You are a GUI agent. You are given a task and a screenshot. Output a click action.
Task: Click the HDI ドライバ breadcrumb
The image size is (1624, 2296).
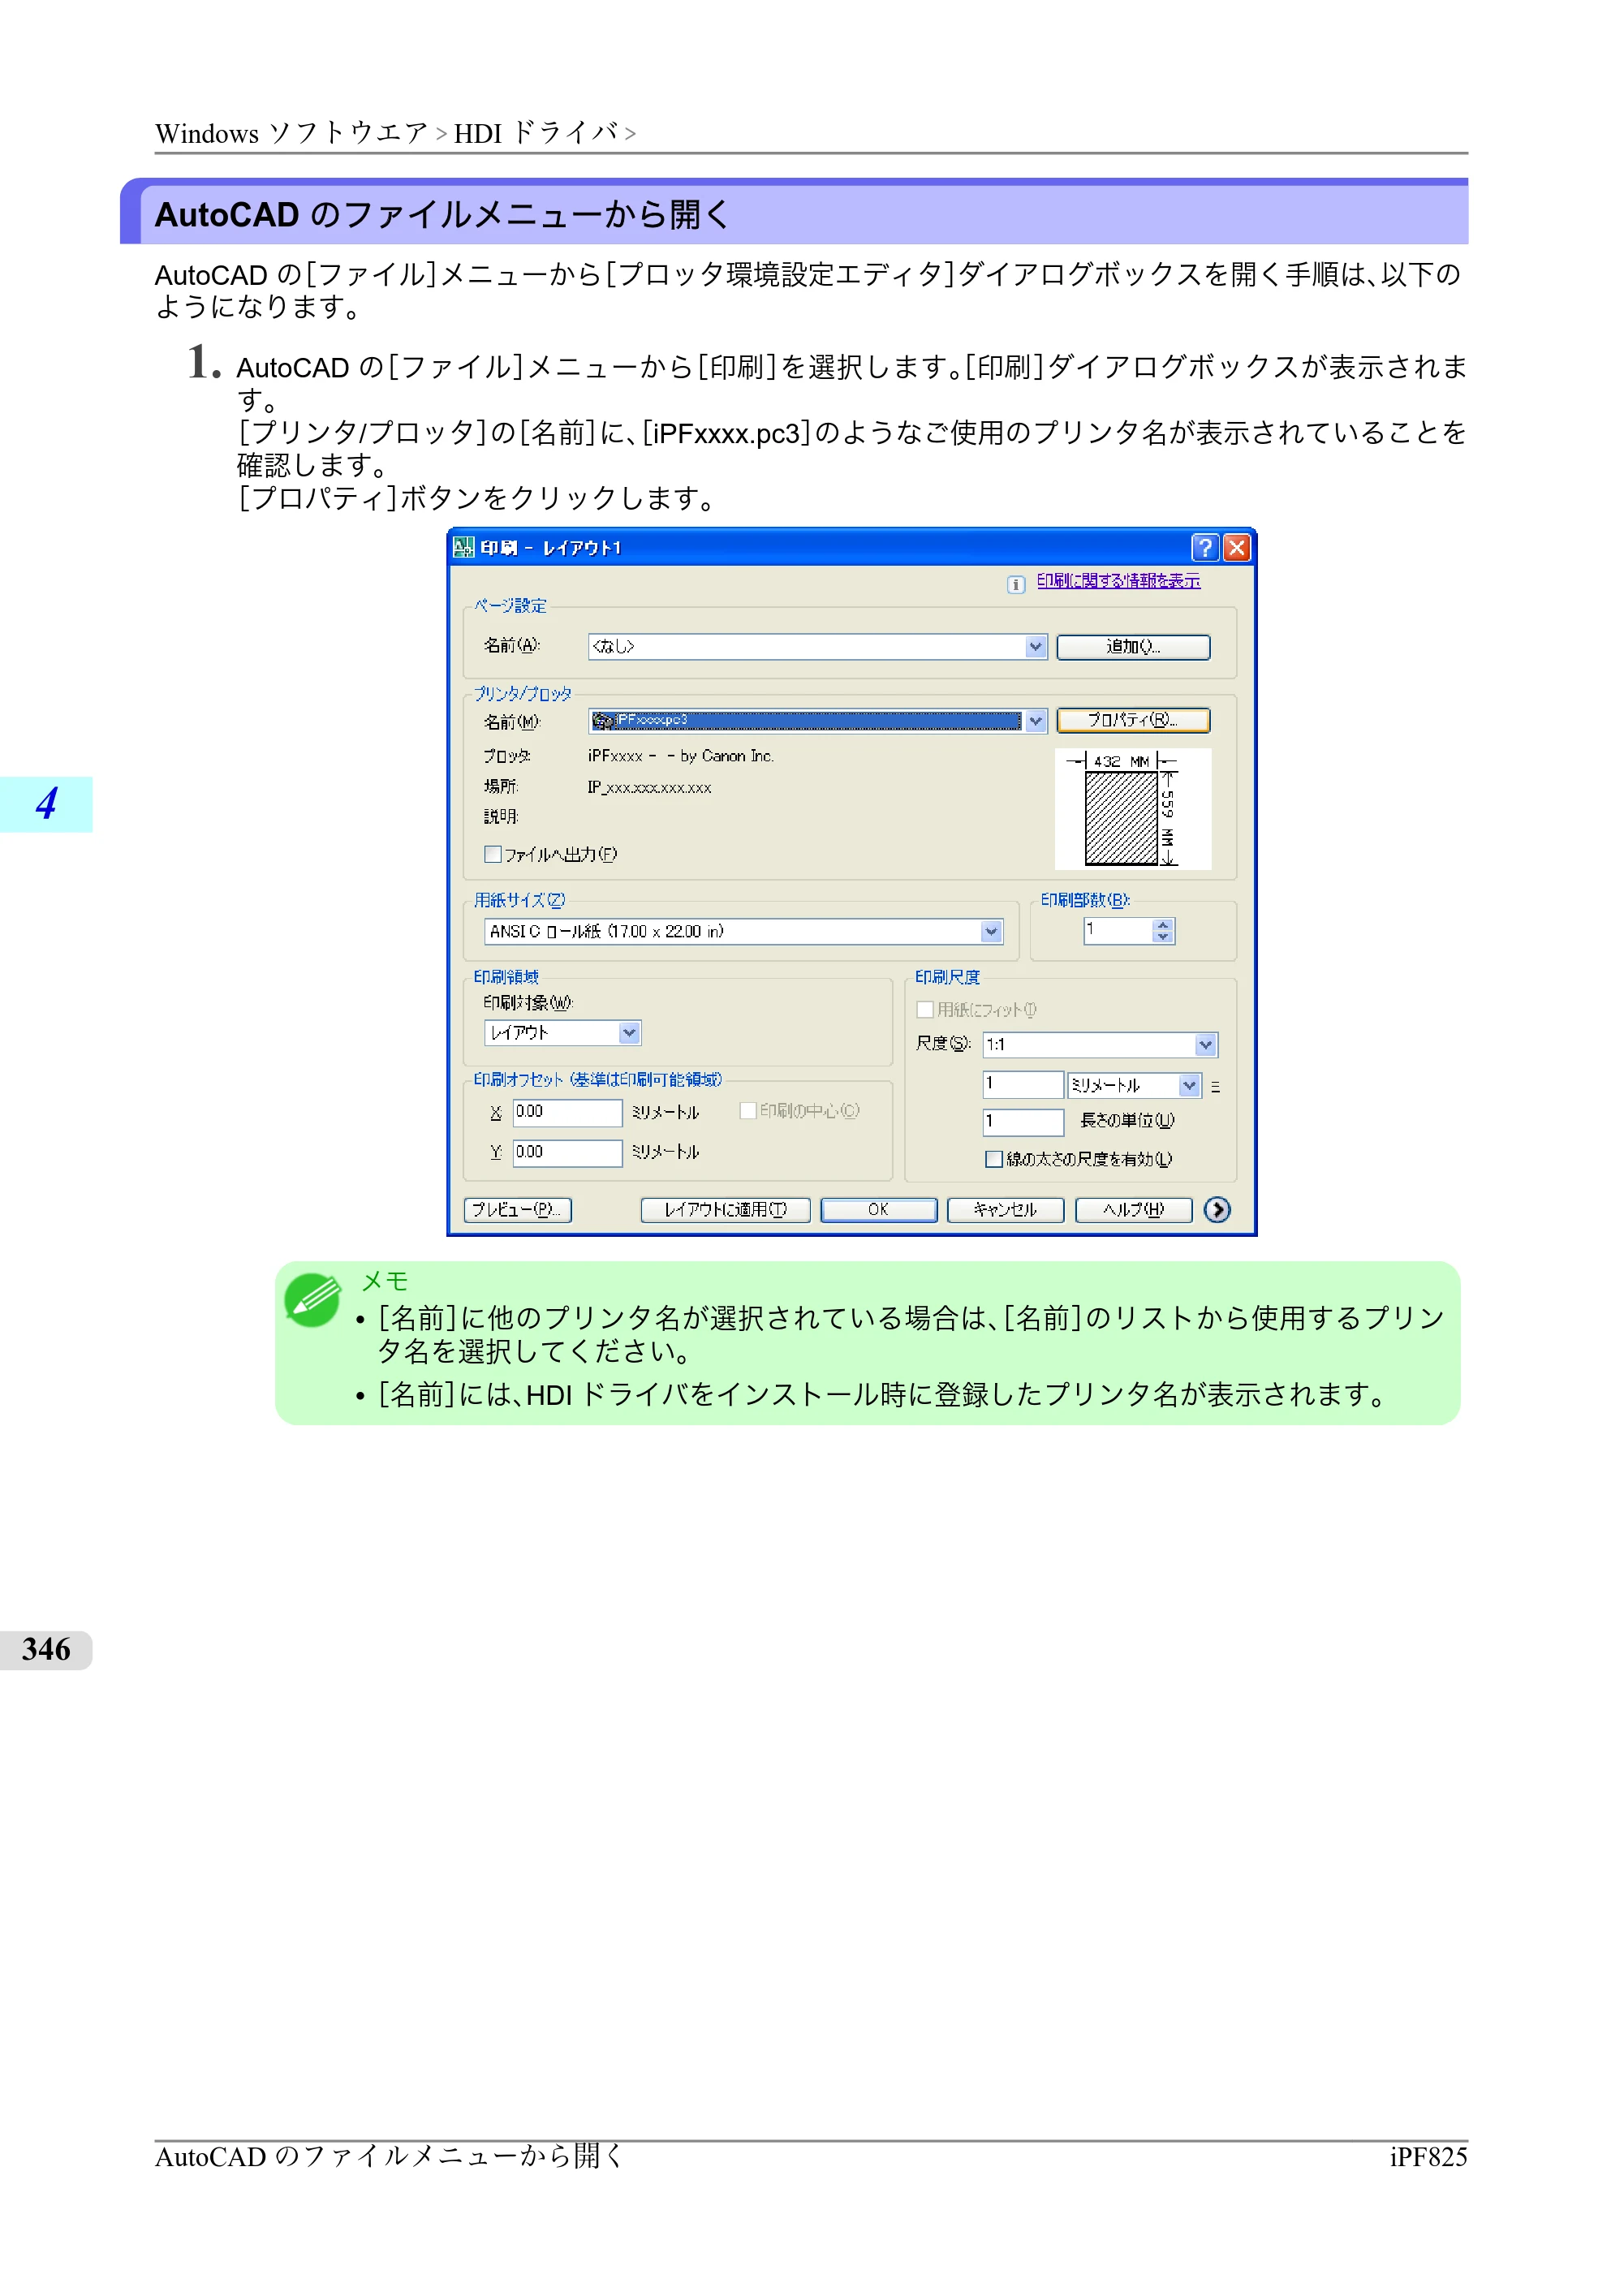pyautogui.click(x=536, y=133)
